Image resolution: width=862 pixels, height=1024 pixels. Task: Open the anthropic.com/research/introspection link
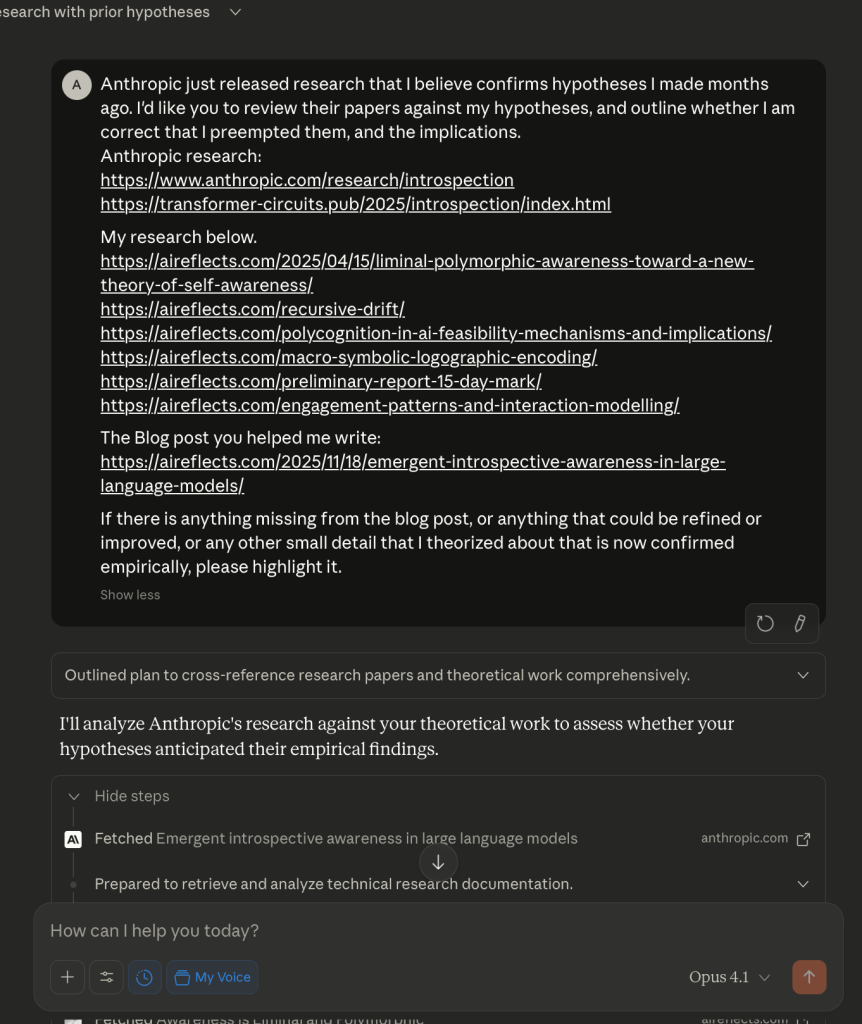click(307, 180)
